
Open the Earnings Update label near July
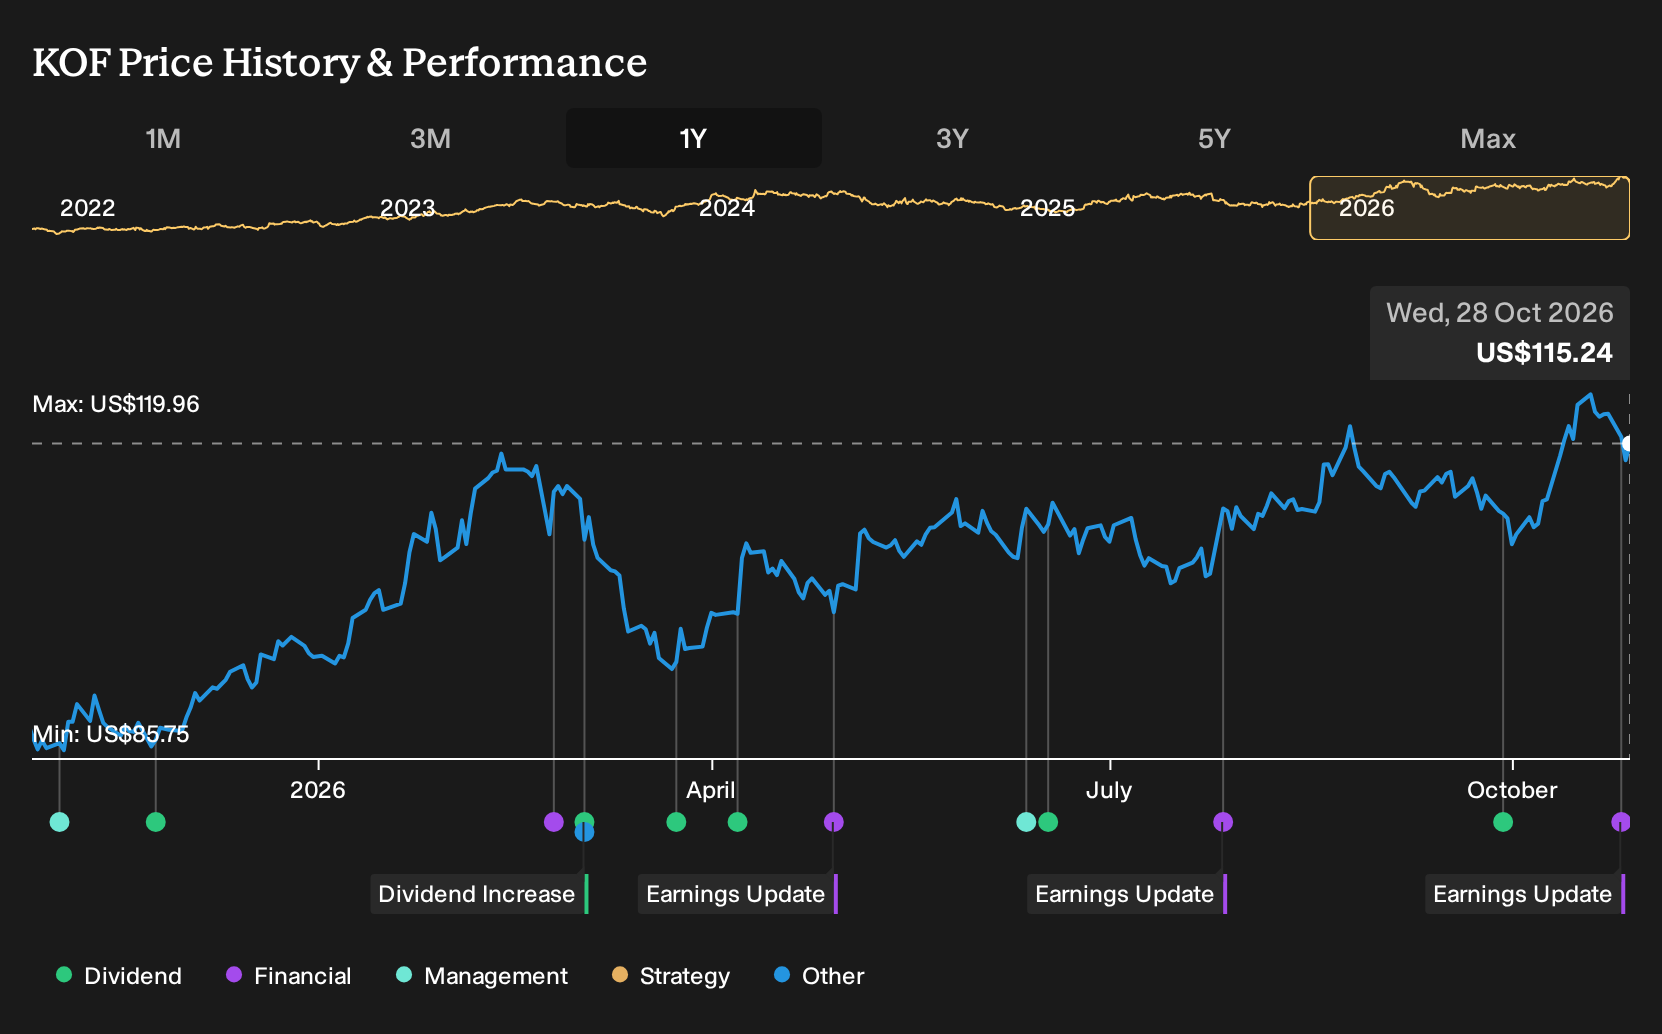tap(1127, 894)
